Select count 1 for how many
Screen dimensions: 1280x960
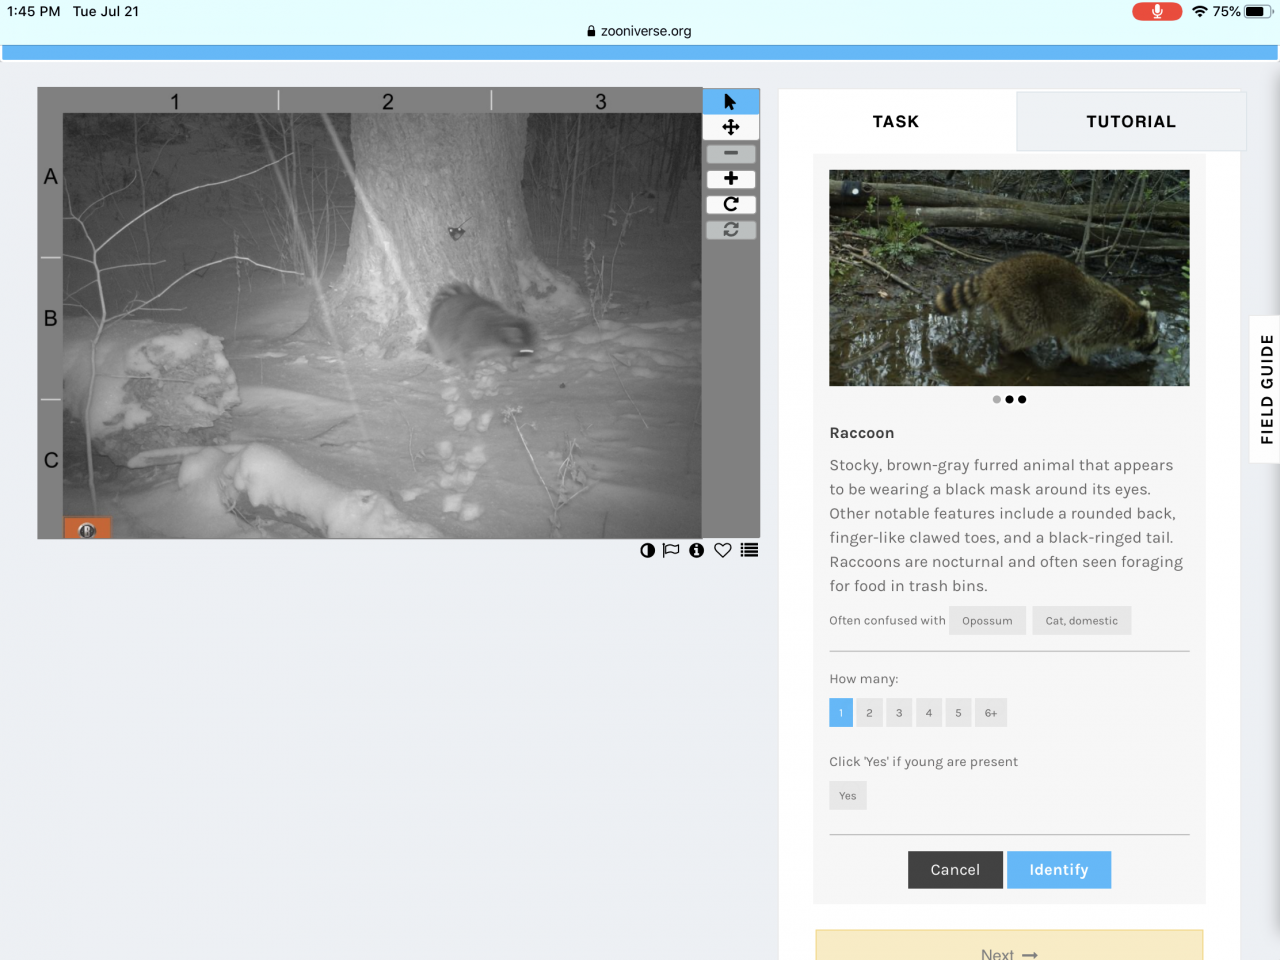coord(841,713)
